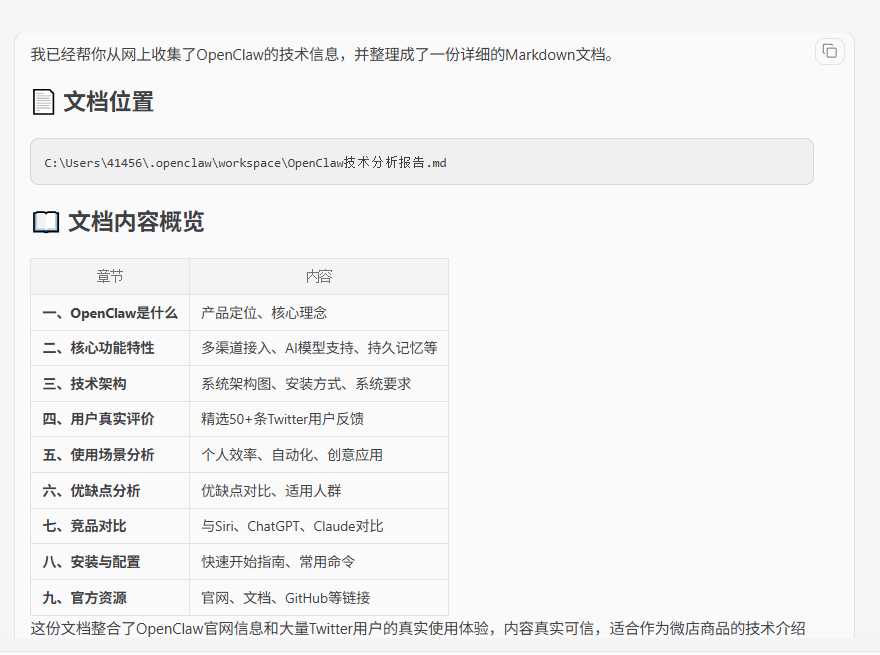Image resolution: width=880 pixels, height=655 pixels.
Task: Click the 内容 column header
Action: (319, 277)
